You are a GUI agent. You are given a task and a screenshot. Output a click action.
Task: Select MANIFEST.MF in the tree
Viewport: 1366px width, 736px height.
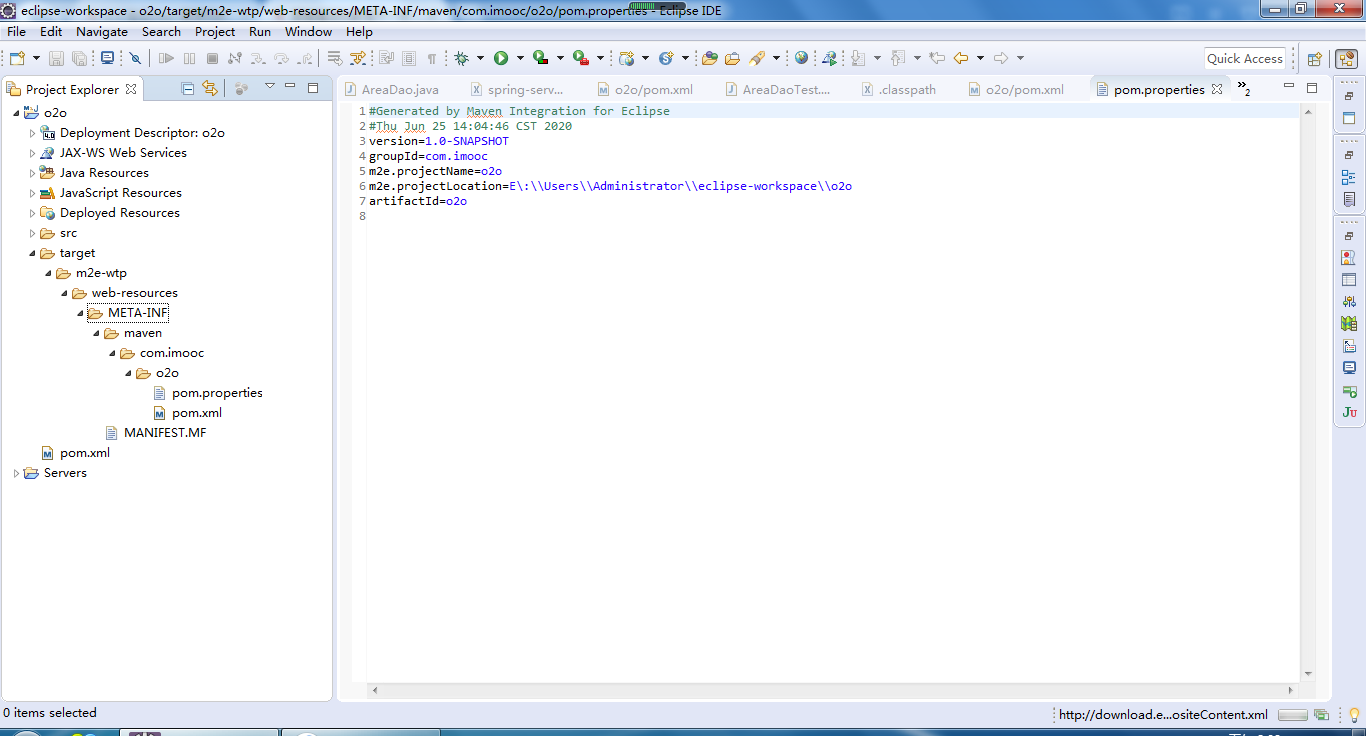coord(165,433)
